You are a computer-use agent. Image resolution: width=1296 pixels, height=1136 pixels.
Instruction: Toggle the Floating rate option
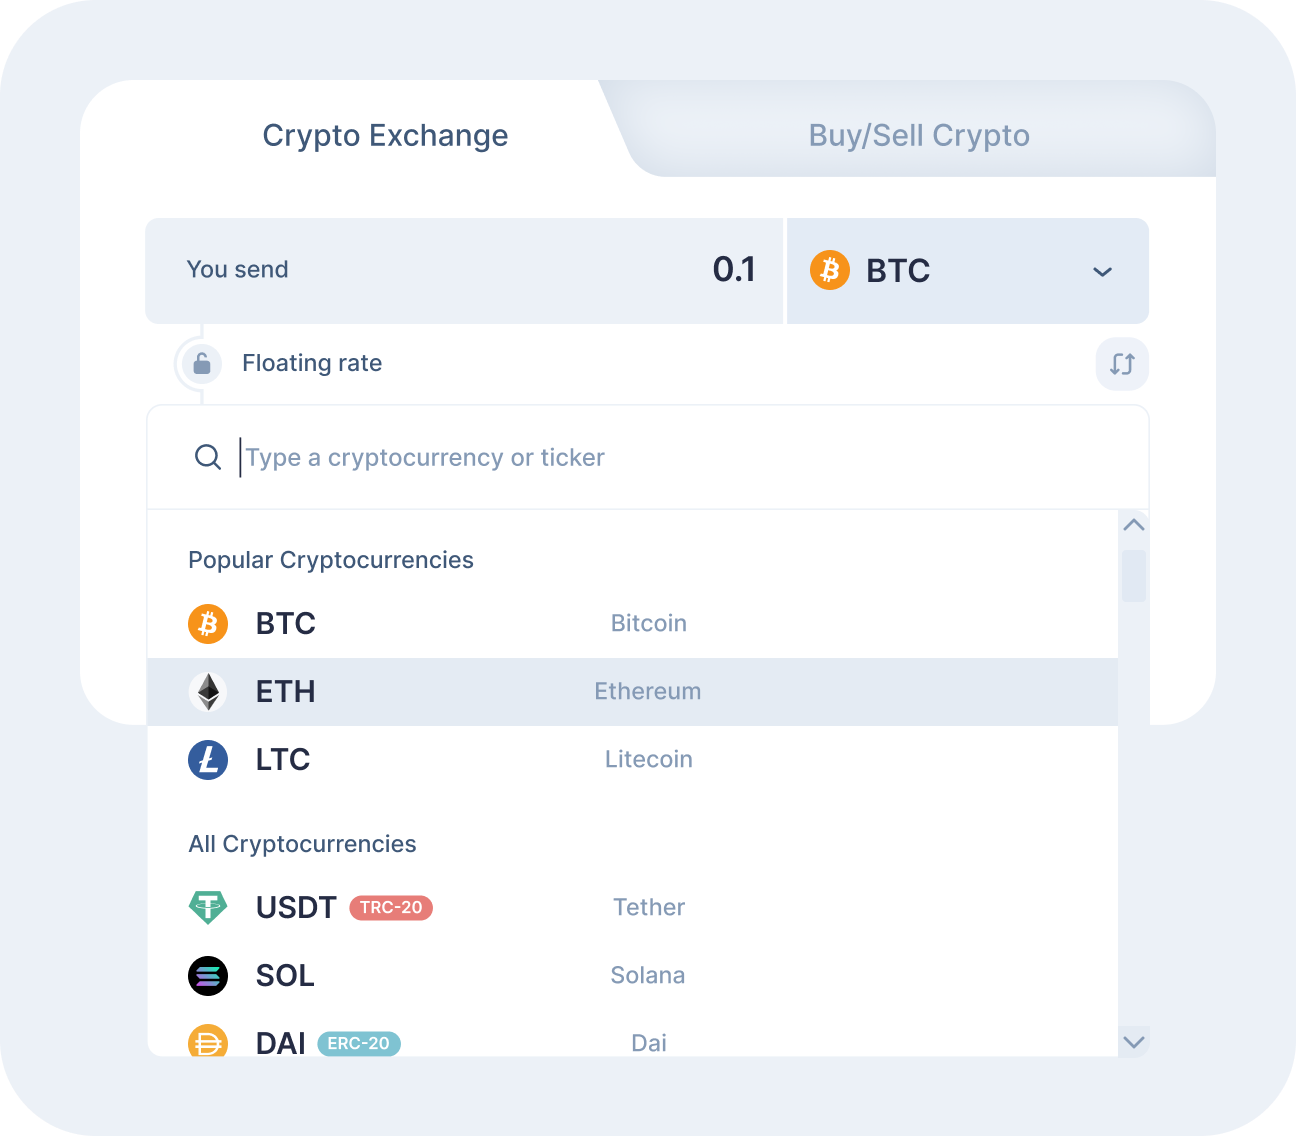click(312, 363)
